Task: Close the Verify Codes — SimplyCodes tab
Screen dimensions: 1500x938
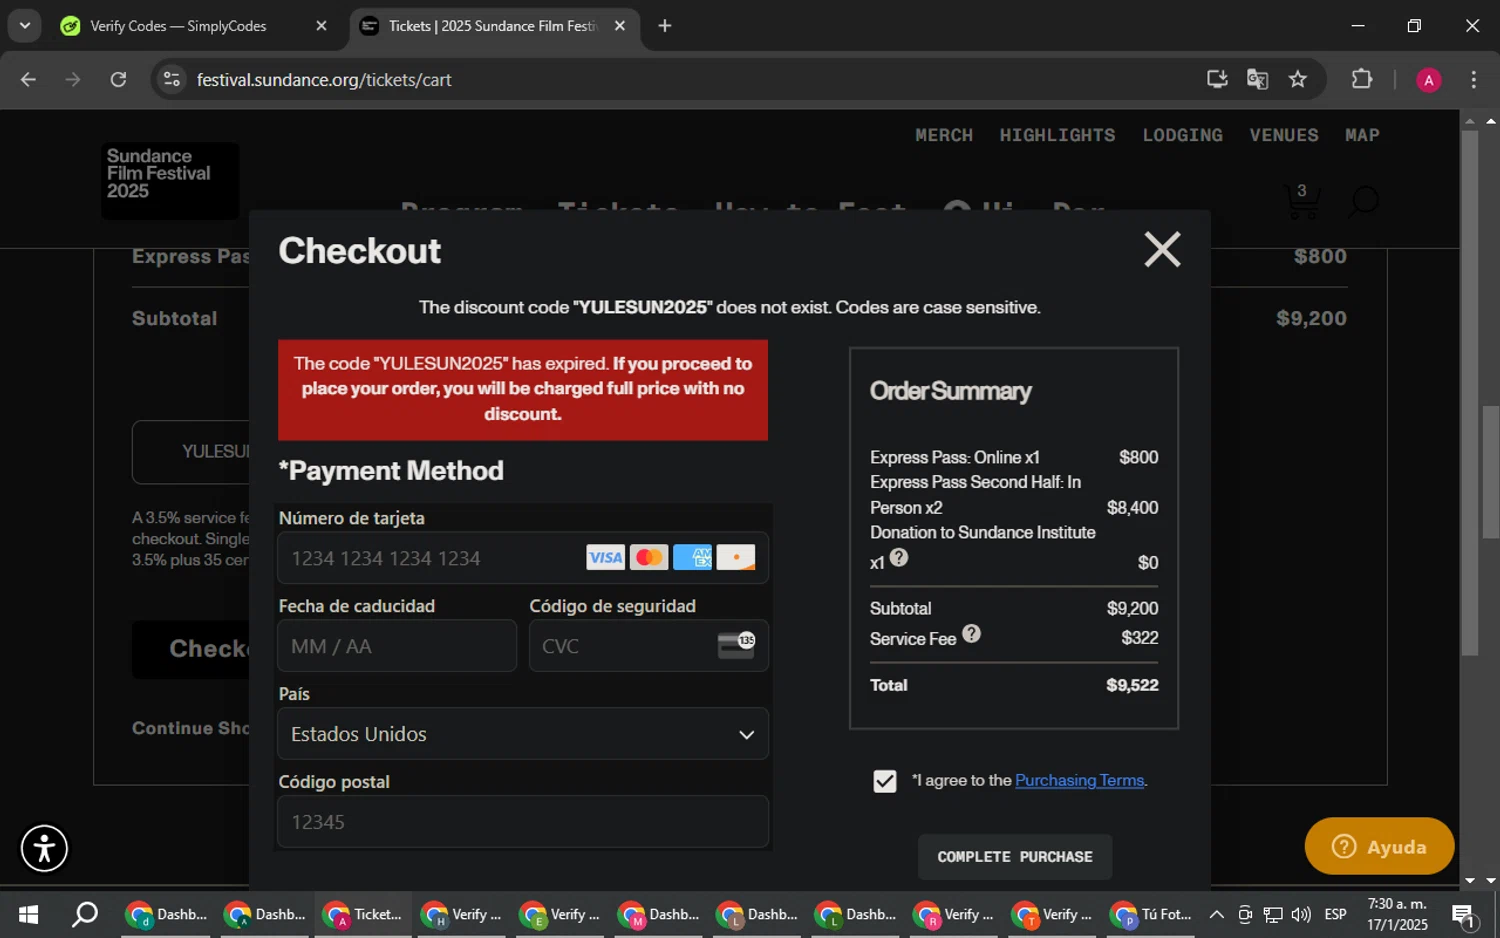Action: pos(321,26)
